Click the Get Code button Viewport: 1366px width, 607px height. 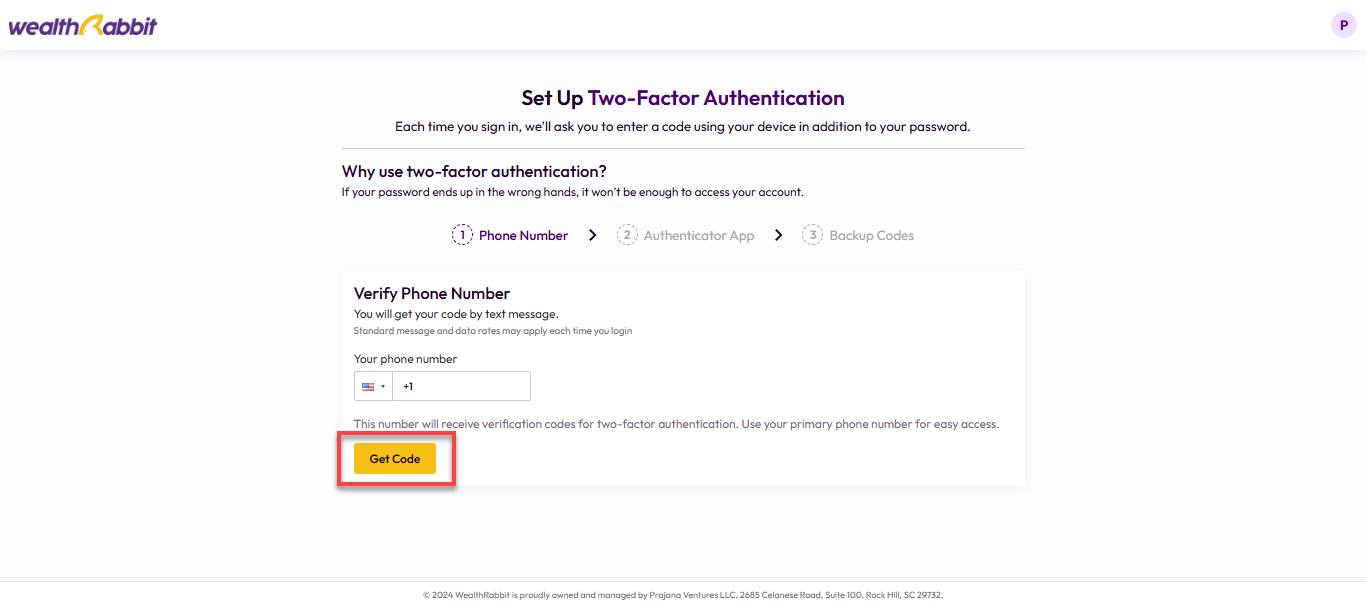(x=395, y=459)
